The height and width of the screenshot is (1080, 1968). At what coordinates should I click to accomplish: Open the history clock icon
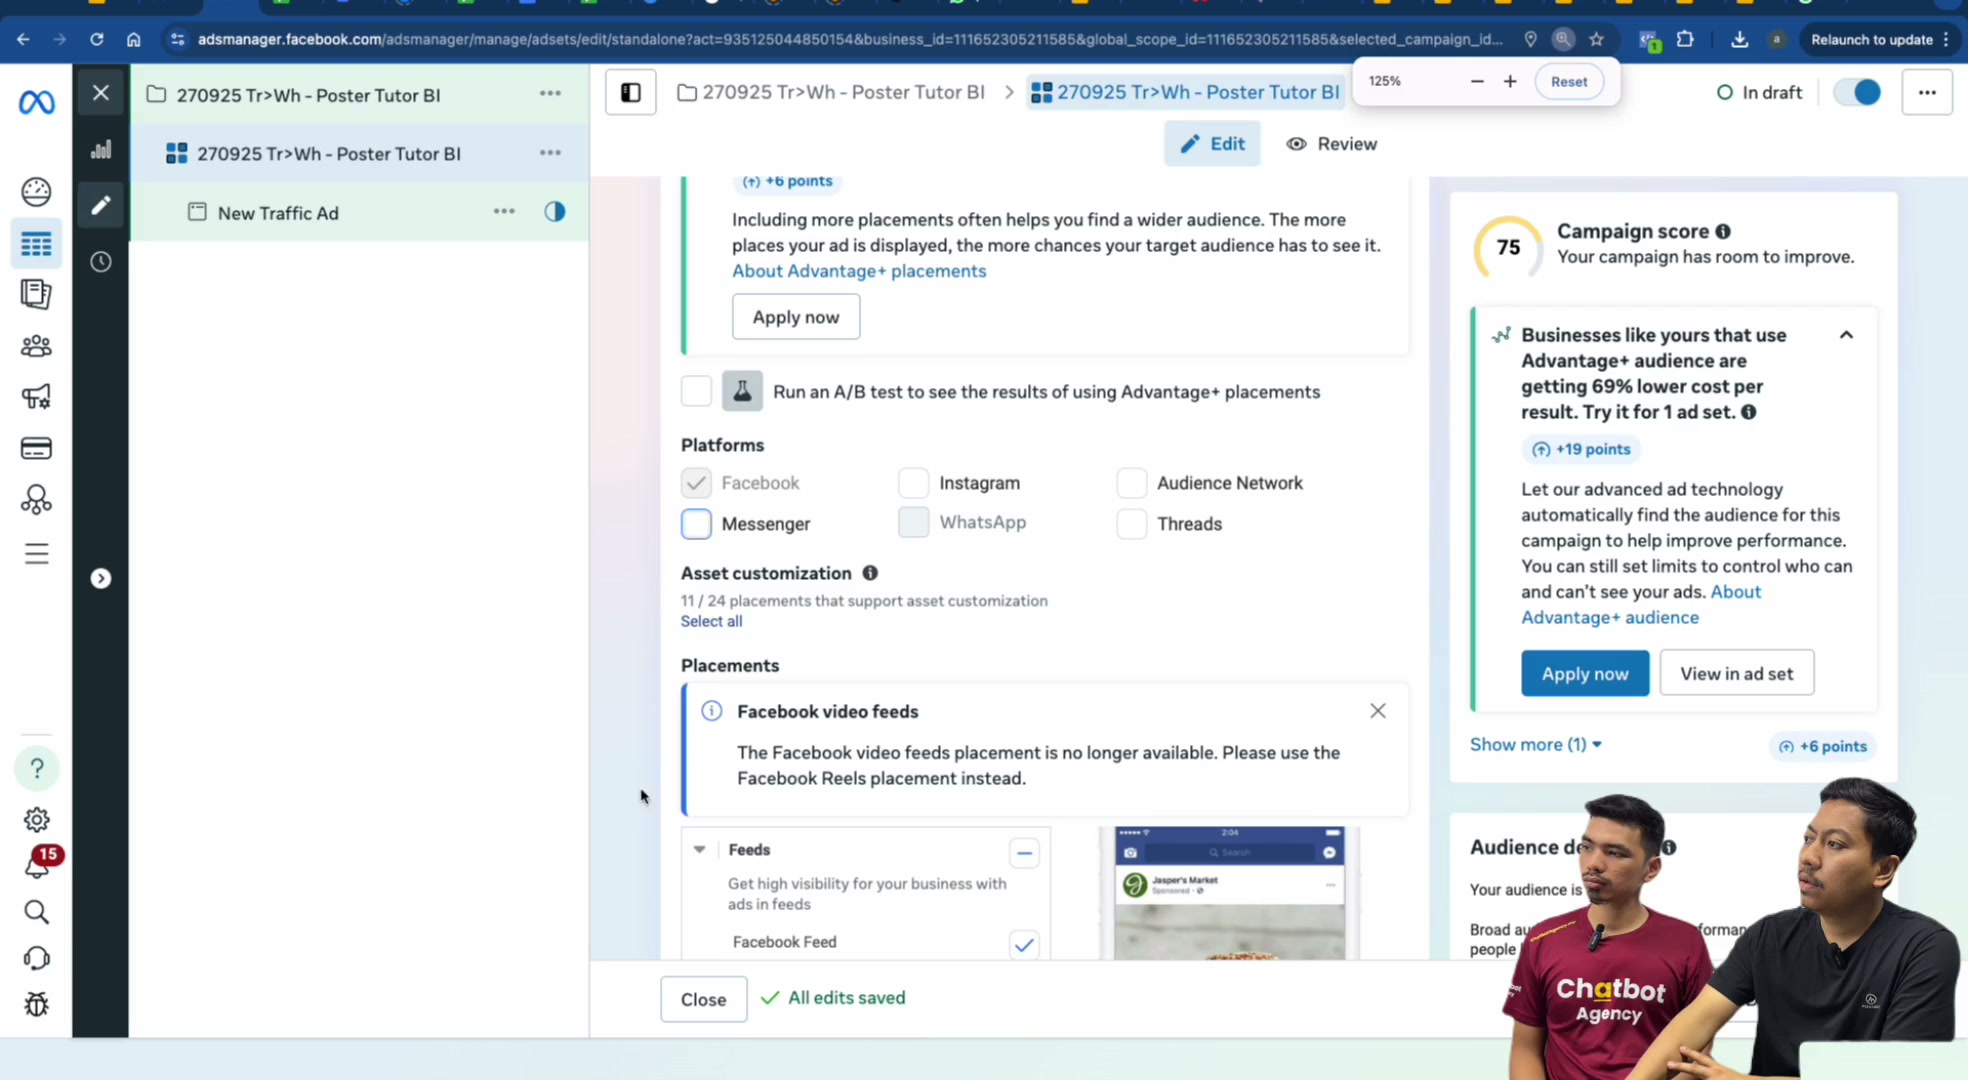(x=101, y=262)
